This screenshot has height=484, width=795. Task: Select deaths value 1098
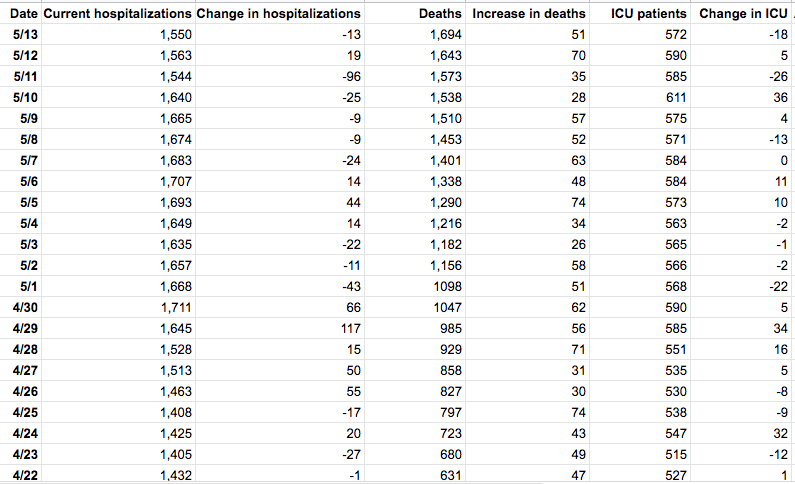pyautogui.click(x=447, y=286)
